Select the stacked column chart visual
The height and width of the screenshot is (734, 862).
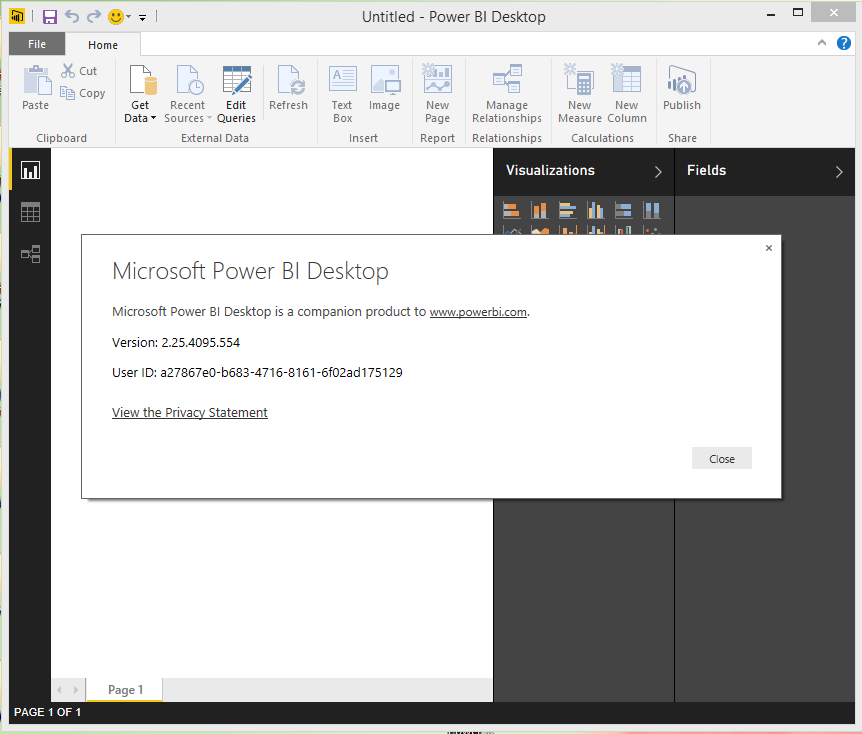coord(539,210)
